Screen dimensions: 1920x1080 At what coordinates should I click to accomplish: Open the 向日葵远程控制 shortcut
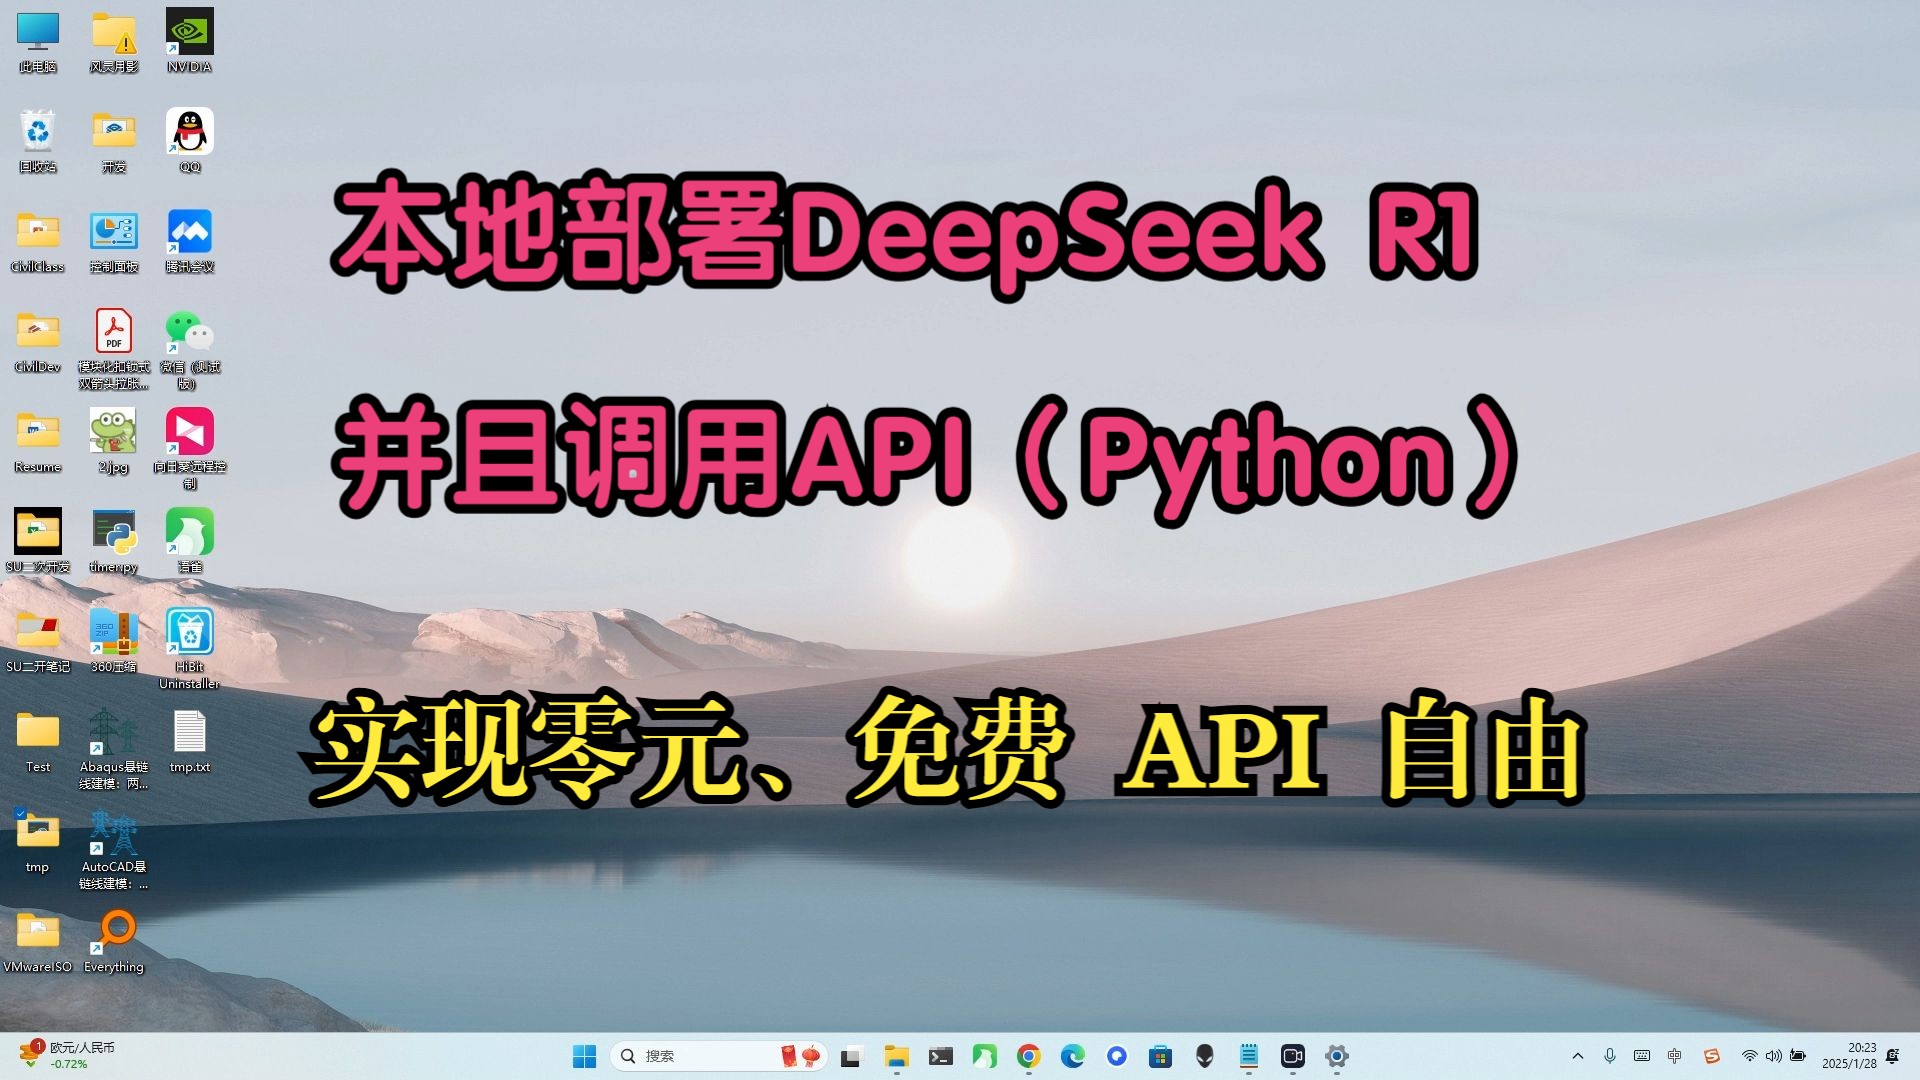click(x=189, y=449)
